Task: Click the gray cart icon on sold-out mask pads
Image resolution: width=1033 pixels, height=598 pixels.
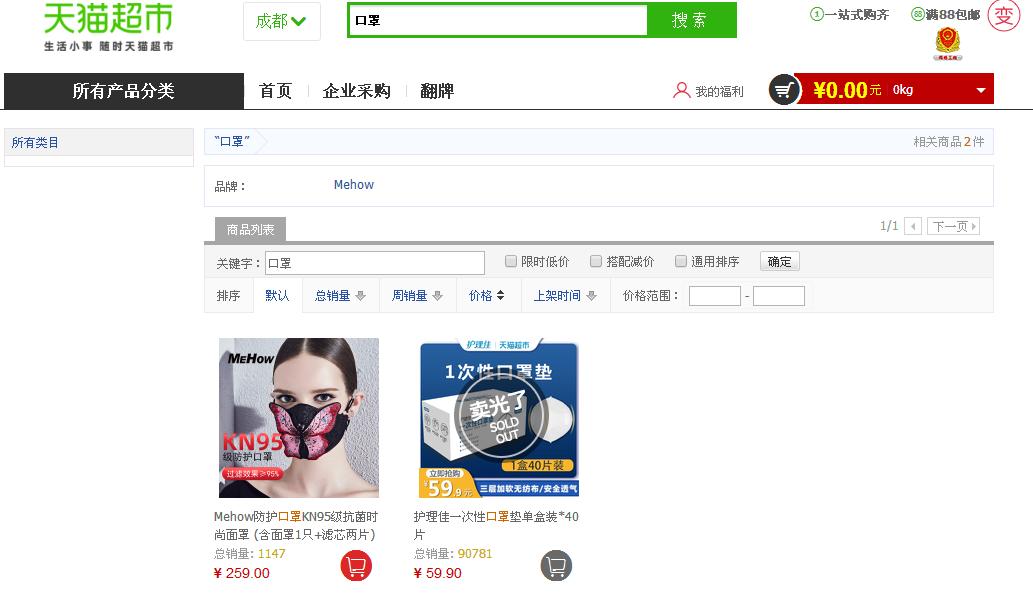Action: (x=556, y=565)
